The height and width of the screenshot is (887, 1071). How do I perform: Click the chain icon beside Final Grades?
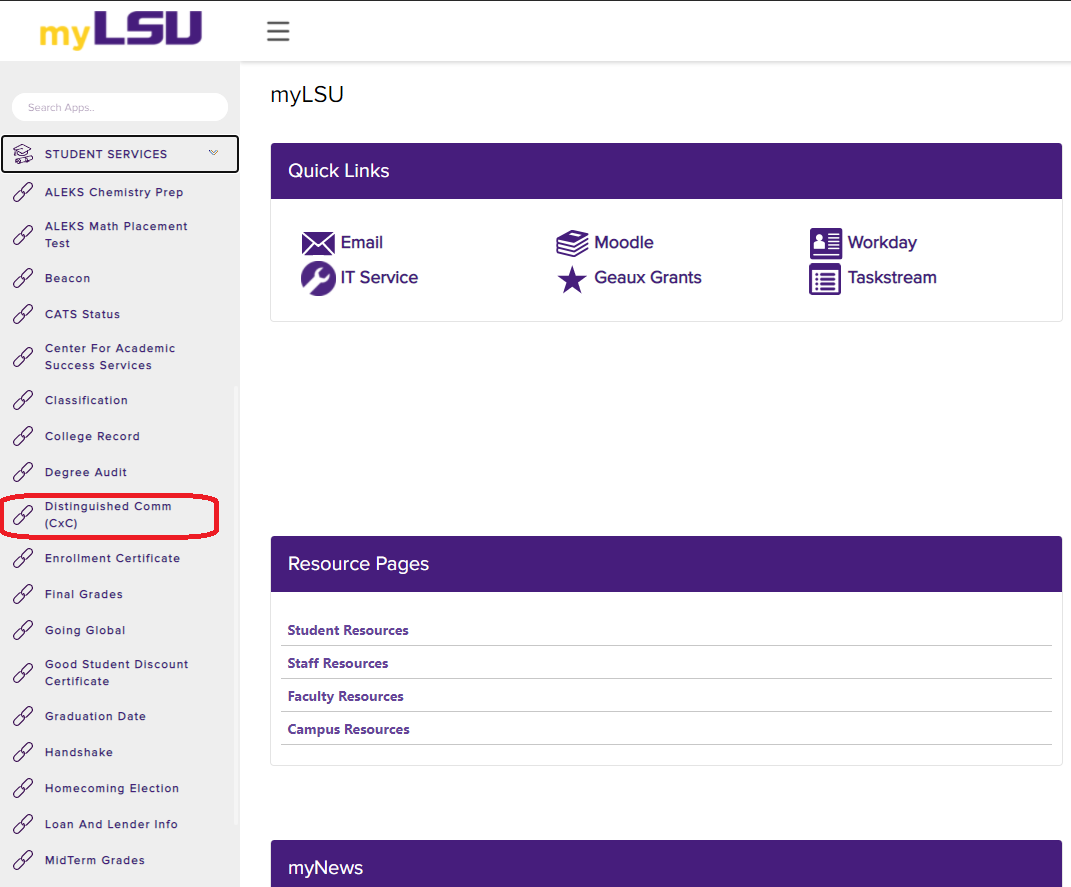pyautogui.click(x=23, y=595)
